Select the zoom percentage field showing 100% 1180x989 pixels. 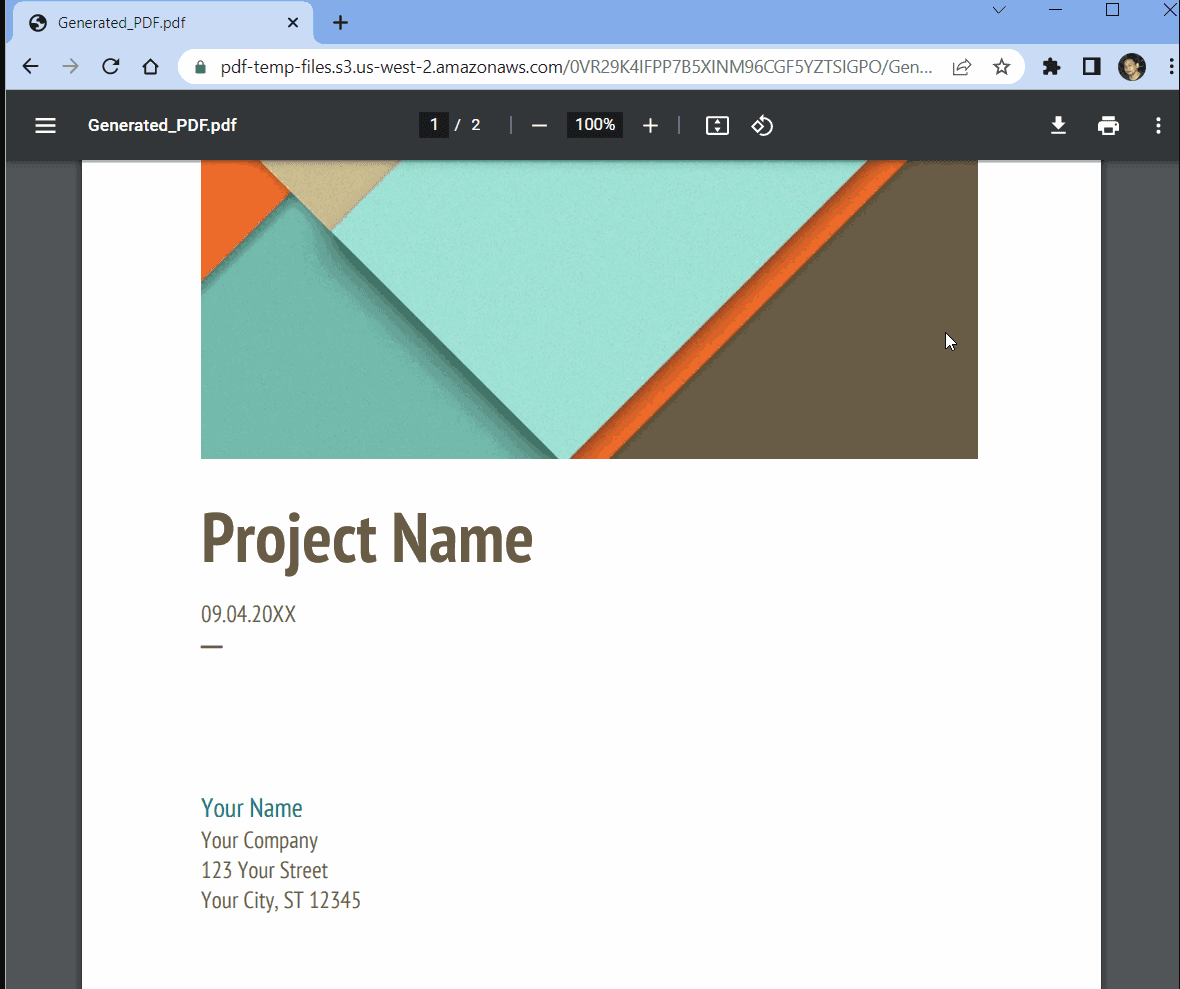(595, 125)
